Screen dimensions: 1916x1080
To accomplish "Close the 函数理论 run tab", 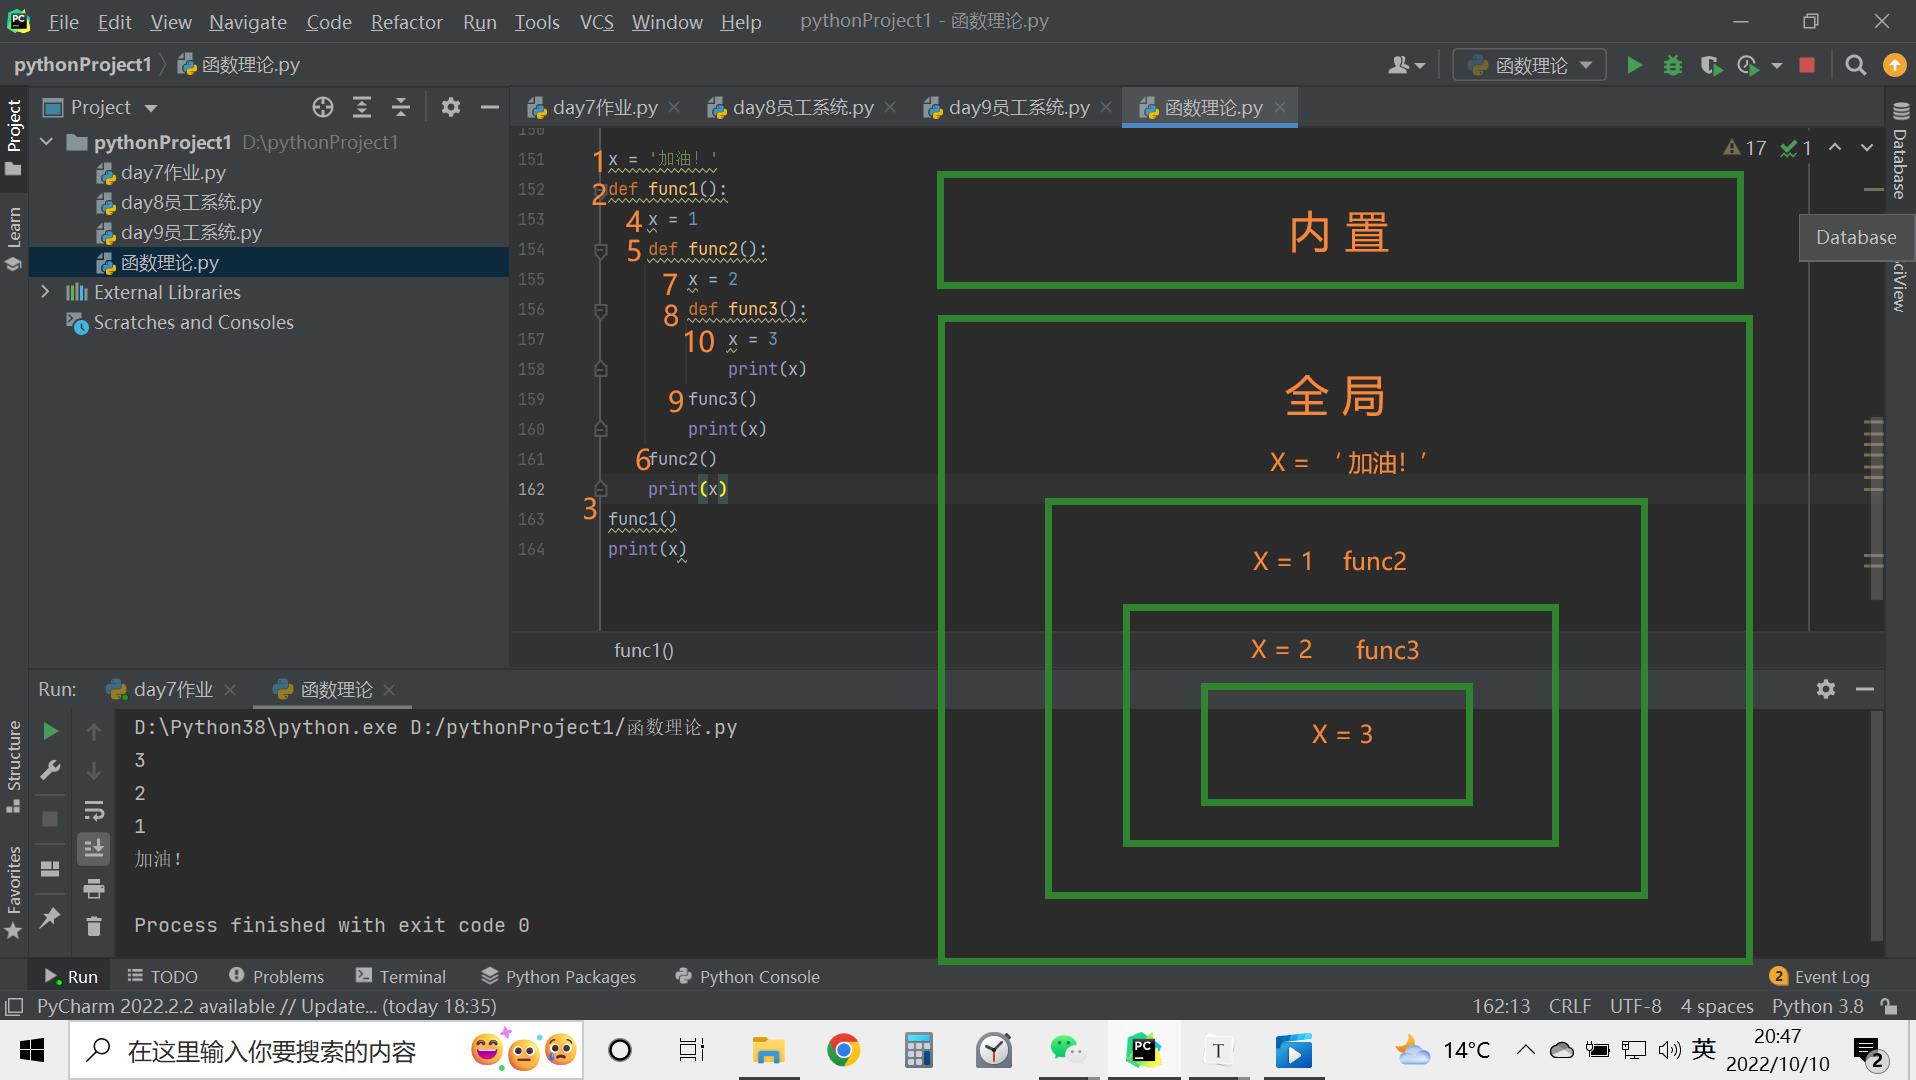I will (x=389, y=690).
